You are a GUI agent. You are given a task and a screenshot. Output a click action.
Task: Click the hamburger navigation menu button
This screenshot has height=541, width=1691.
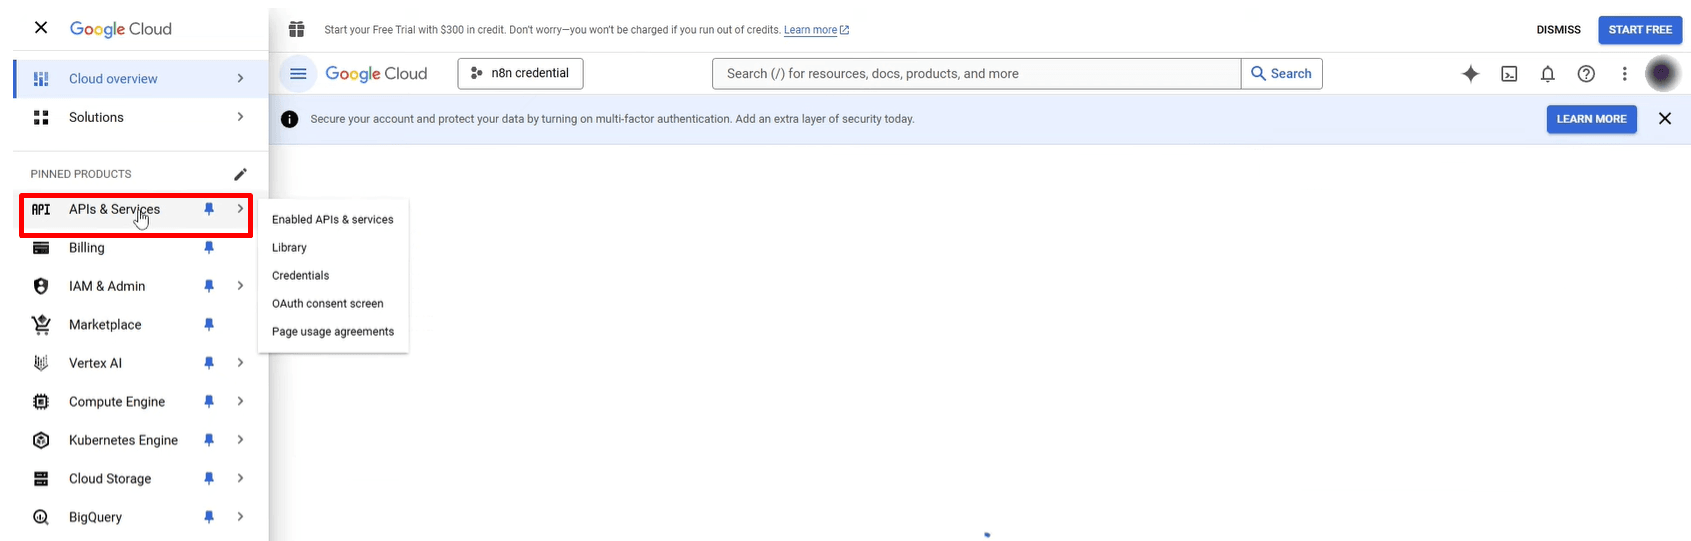click(297, 74)
